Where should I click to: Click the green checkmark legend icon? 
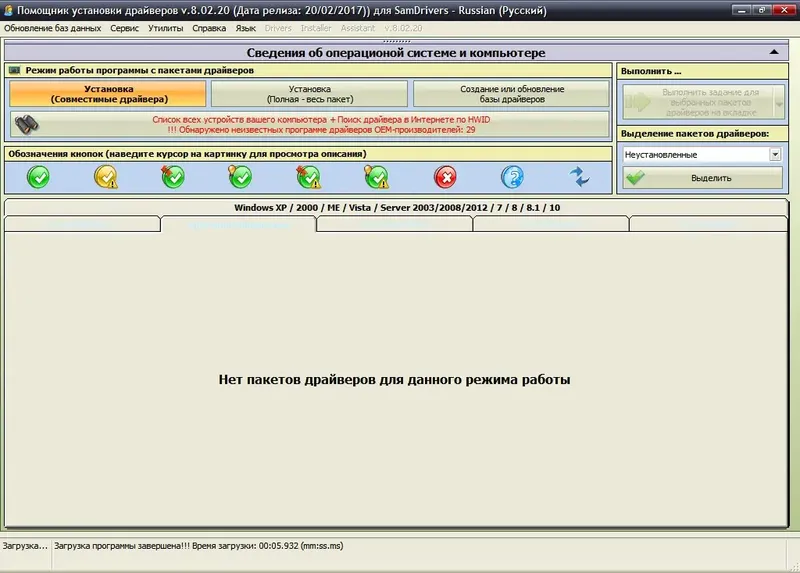[x=38, y=177]
